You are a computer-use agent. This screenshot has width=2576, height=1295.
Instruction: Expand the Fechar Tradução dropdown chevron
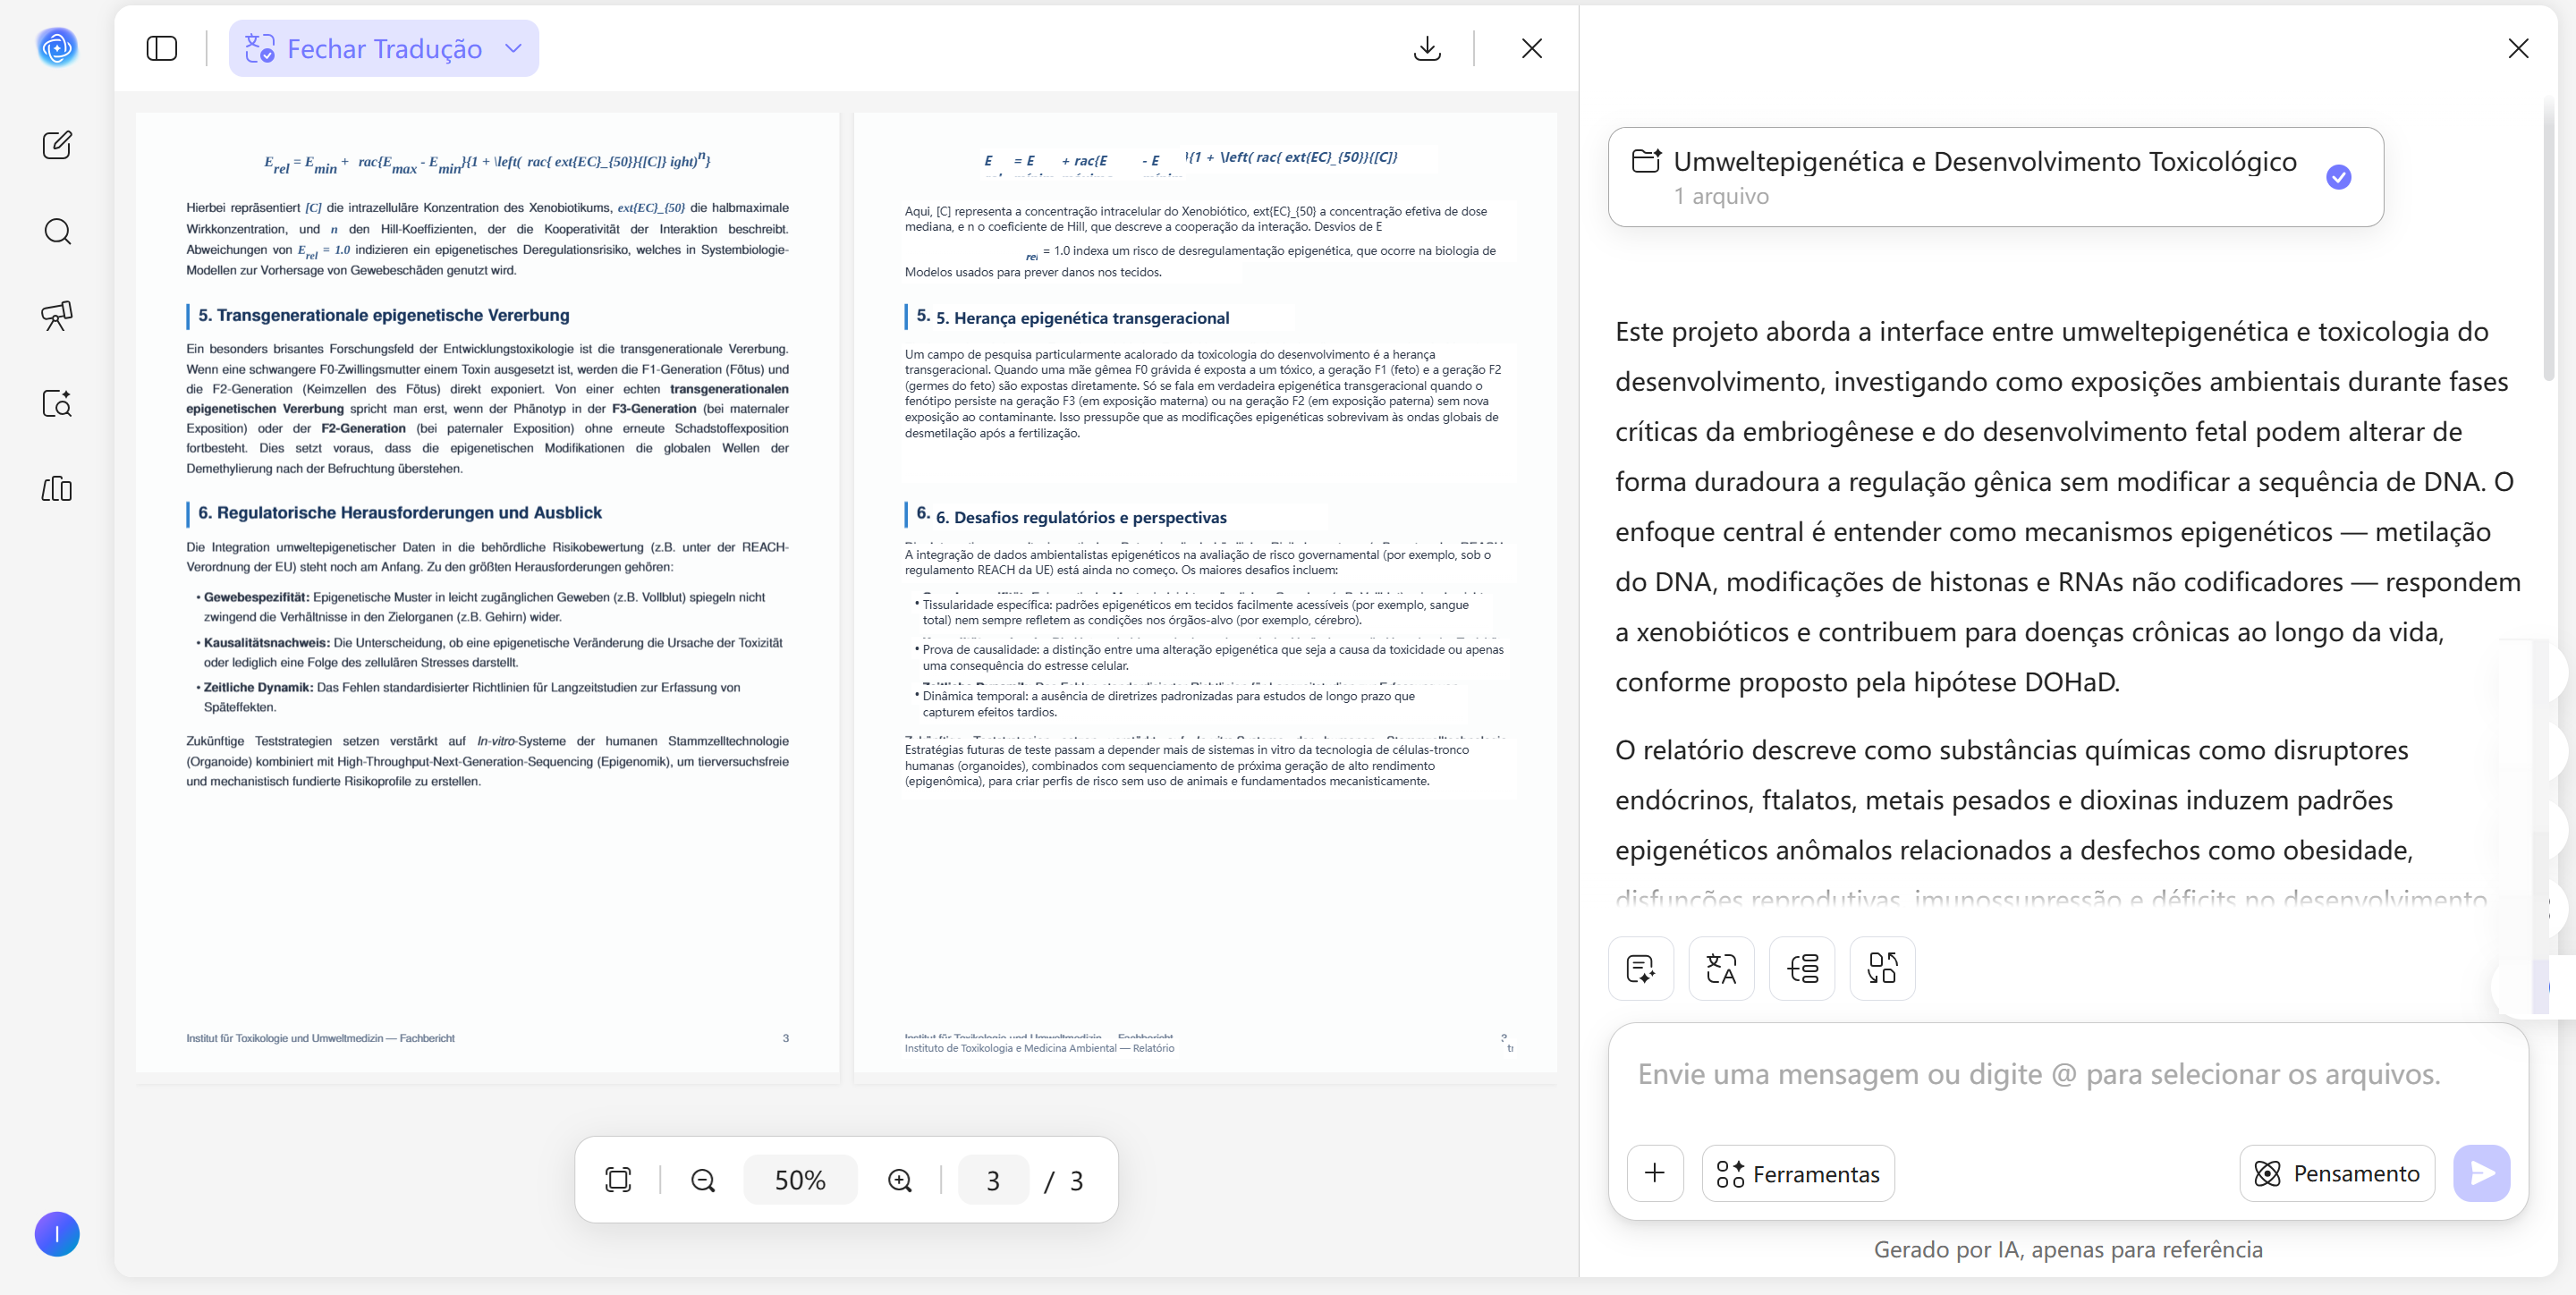point(513,48)
